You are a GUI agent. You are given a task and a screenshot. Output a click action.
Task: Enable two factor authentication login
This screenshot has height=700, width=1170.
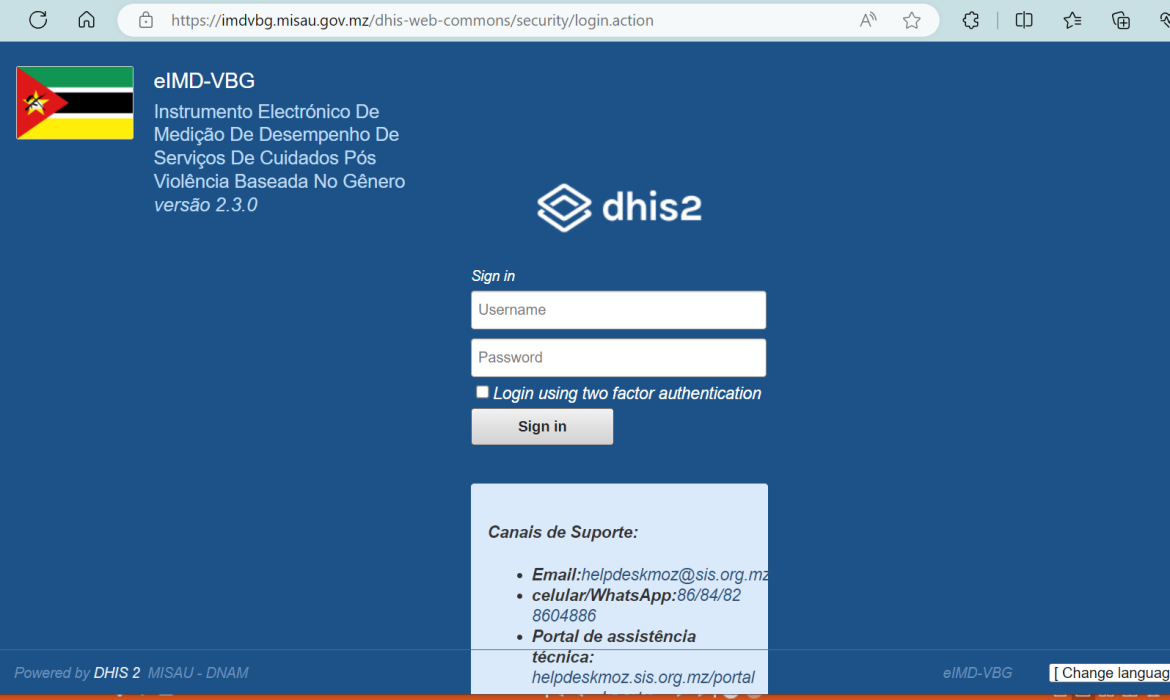(482, 391)
